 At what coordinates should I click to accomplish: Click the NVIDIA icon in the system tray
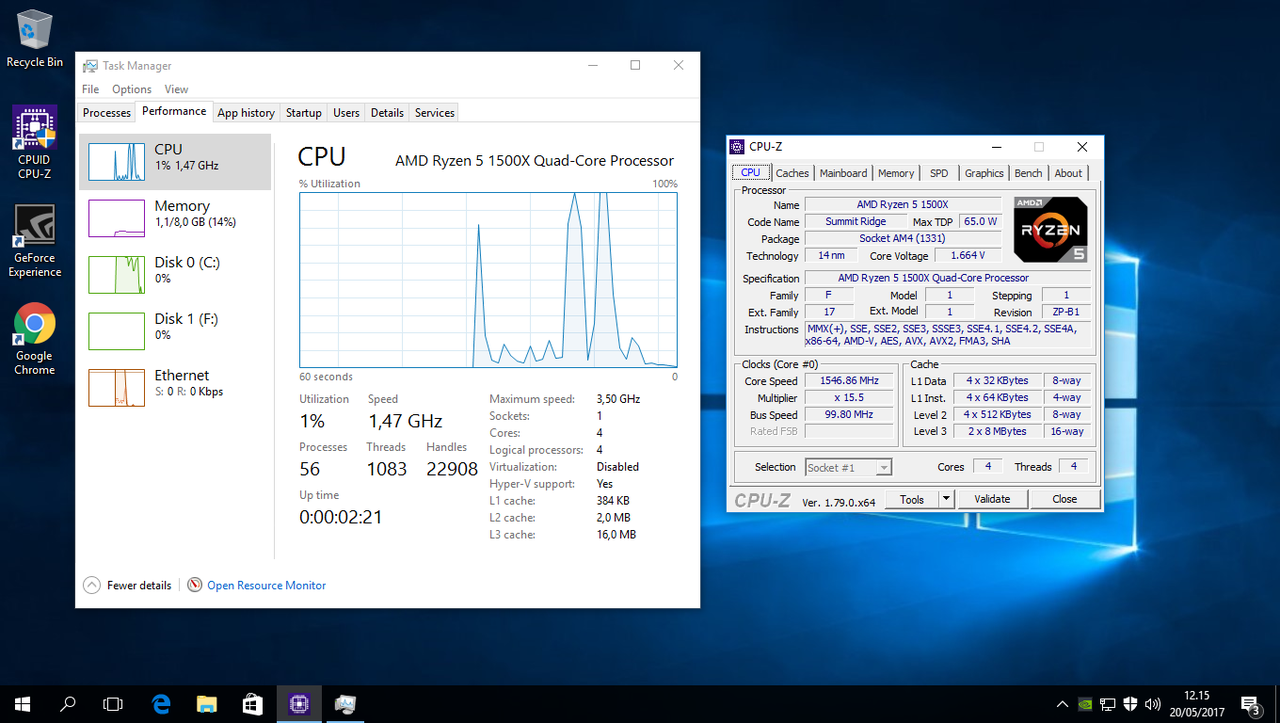click(x=1085, y=704)
